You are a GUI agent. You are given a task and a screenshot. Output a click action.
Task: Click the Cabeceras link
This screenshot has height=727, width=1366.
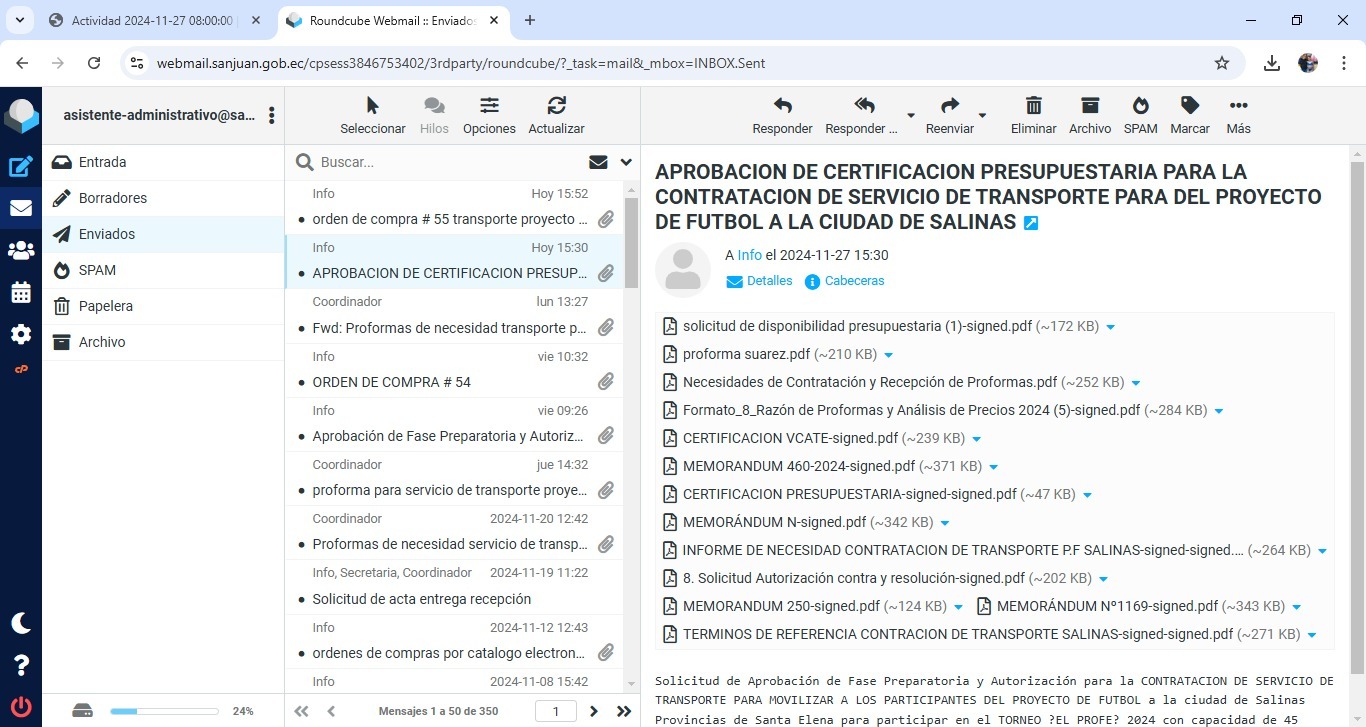tap(854, 281)
